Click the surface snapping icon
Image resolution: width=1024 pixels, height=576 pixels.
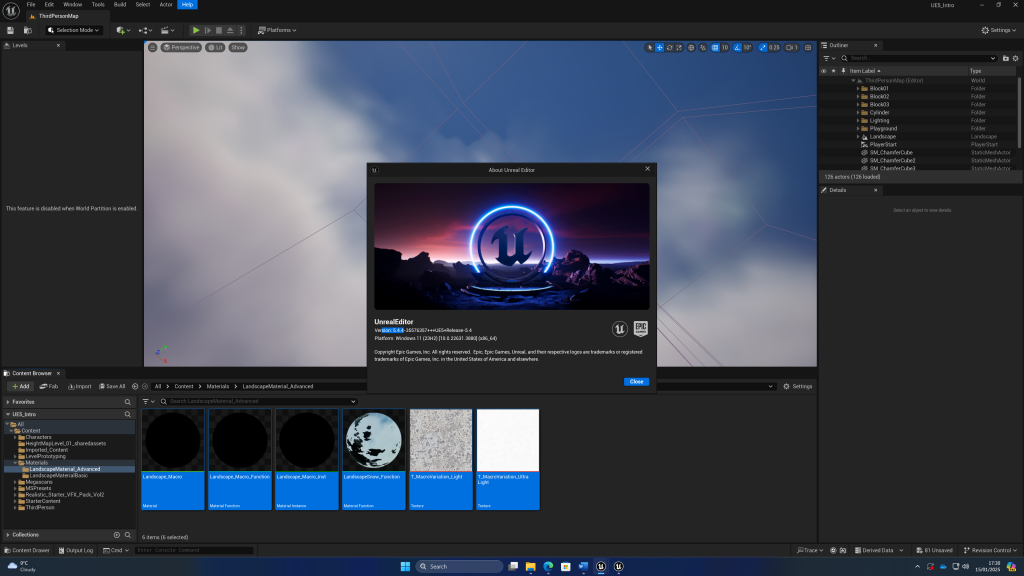click(x=703, y=48)
